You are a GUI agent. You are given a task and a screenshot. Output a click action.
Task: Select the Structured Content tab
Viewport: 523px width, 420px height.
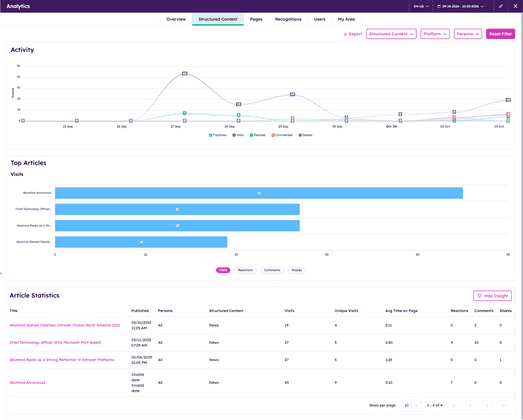click(x=218, y=19)
